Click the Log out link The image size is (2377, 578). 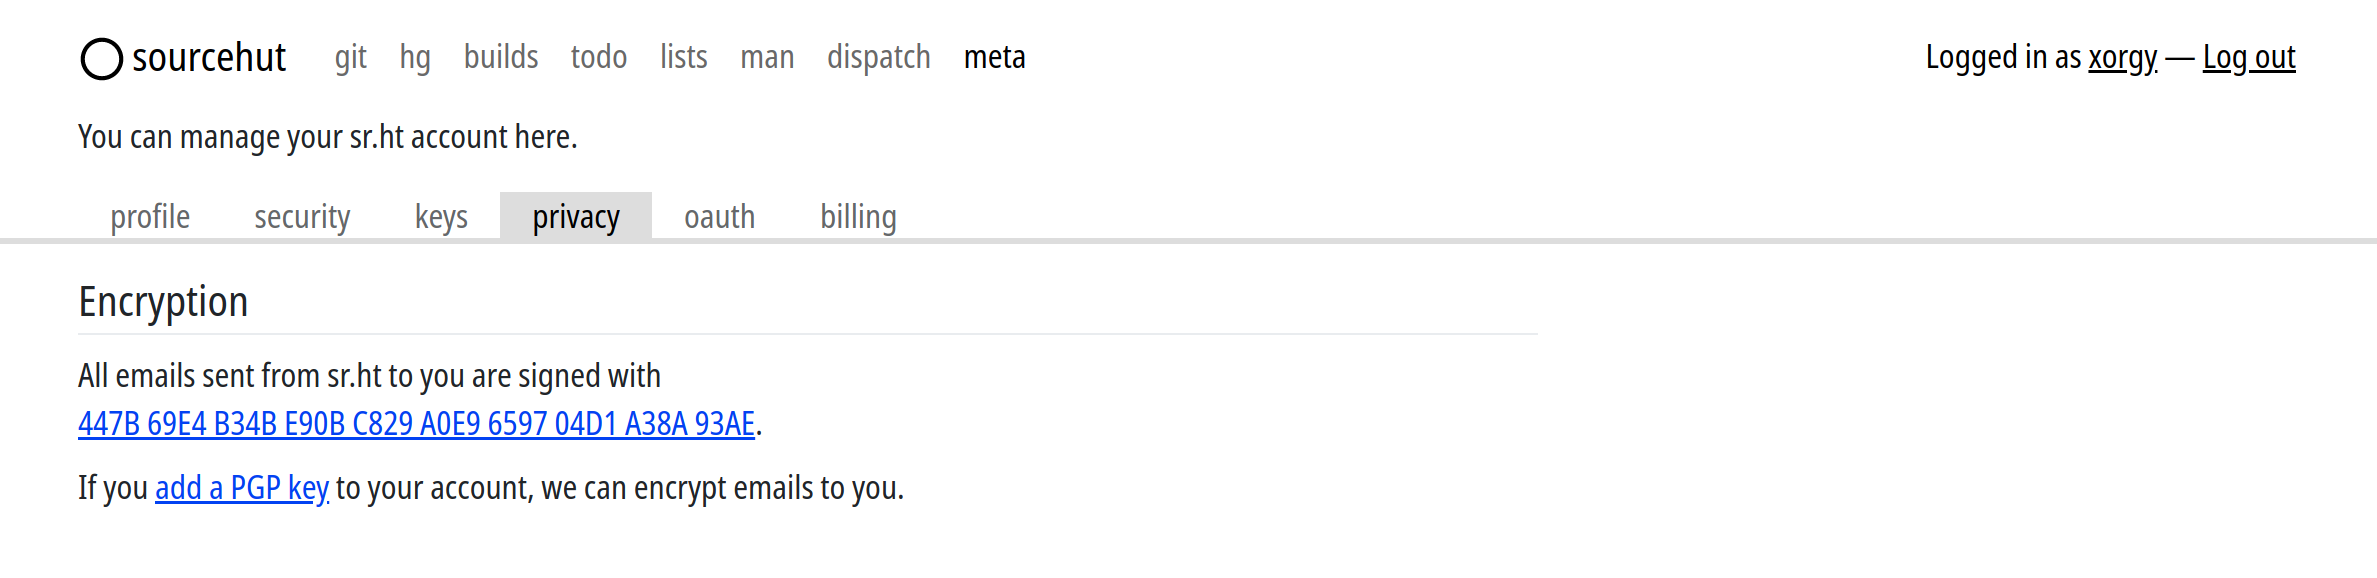point(2249,58)
